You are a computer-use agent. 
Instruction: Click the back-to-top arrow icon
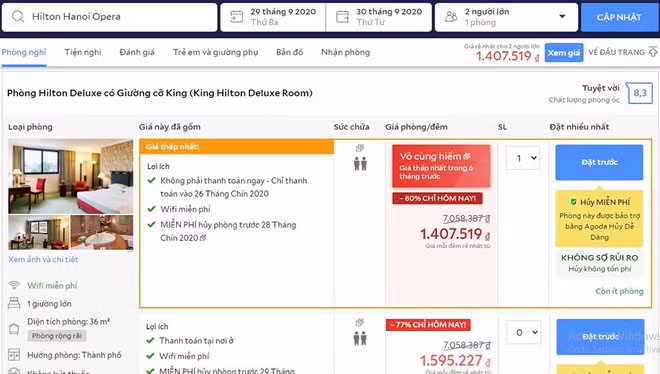pyautogui.click(x=653, y=52)
